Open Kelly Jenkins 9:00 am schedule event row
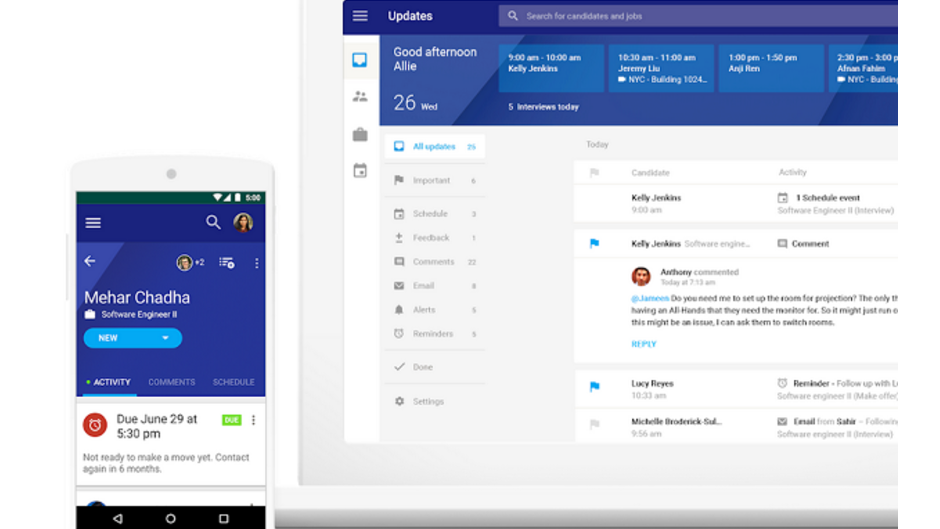 [736, 204]
